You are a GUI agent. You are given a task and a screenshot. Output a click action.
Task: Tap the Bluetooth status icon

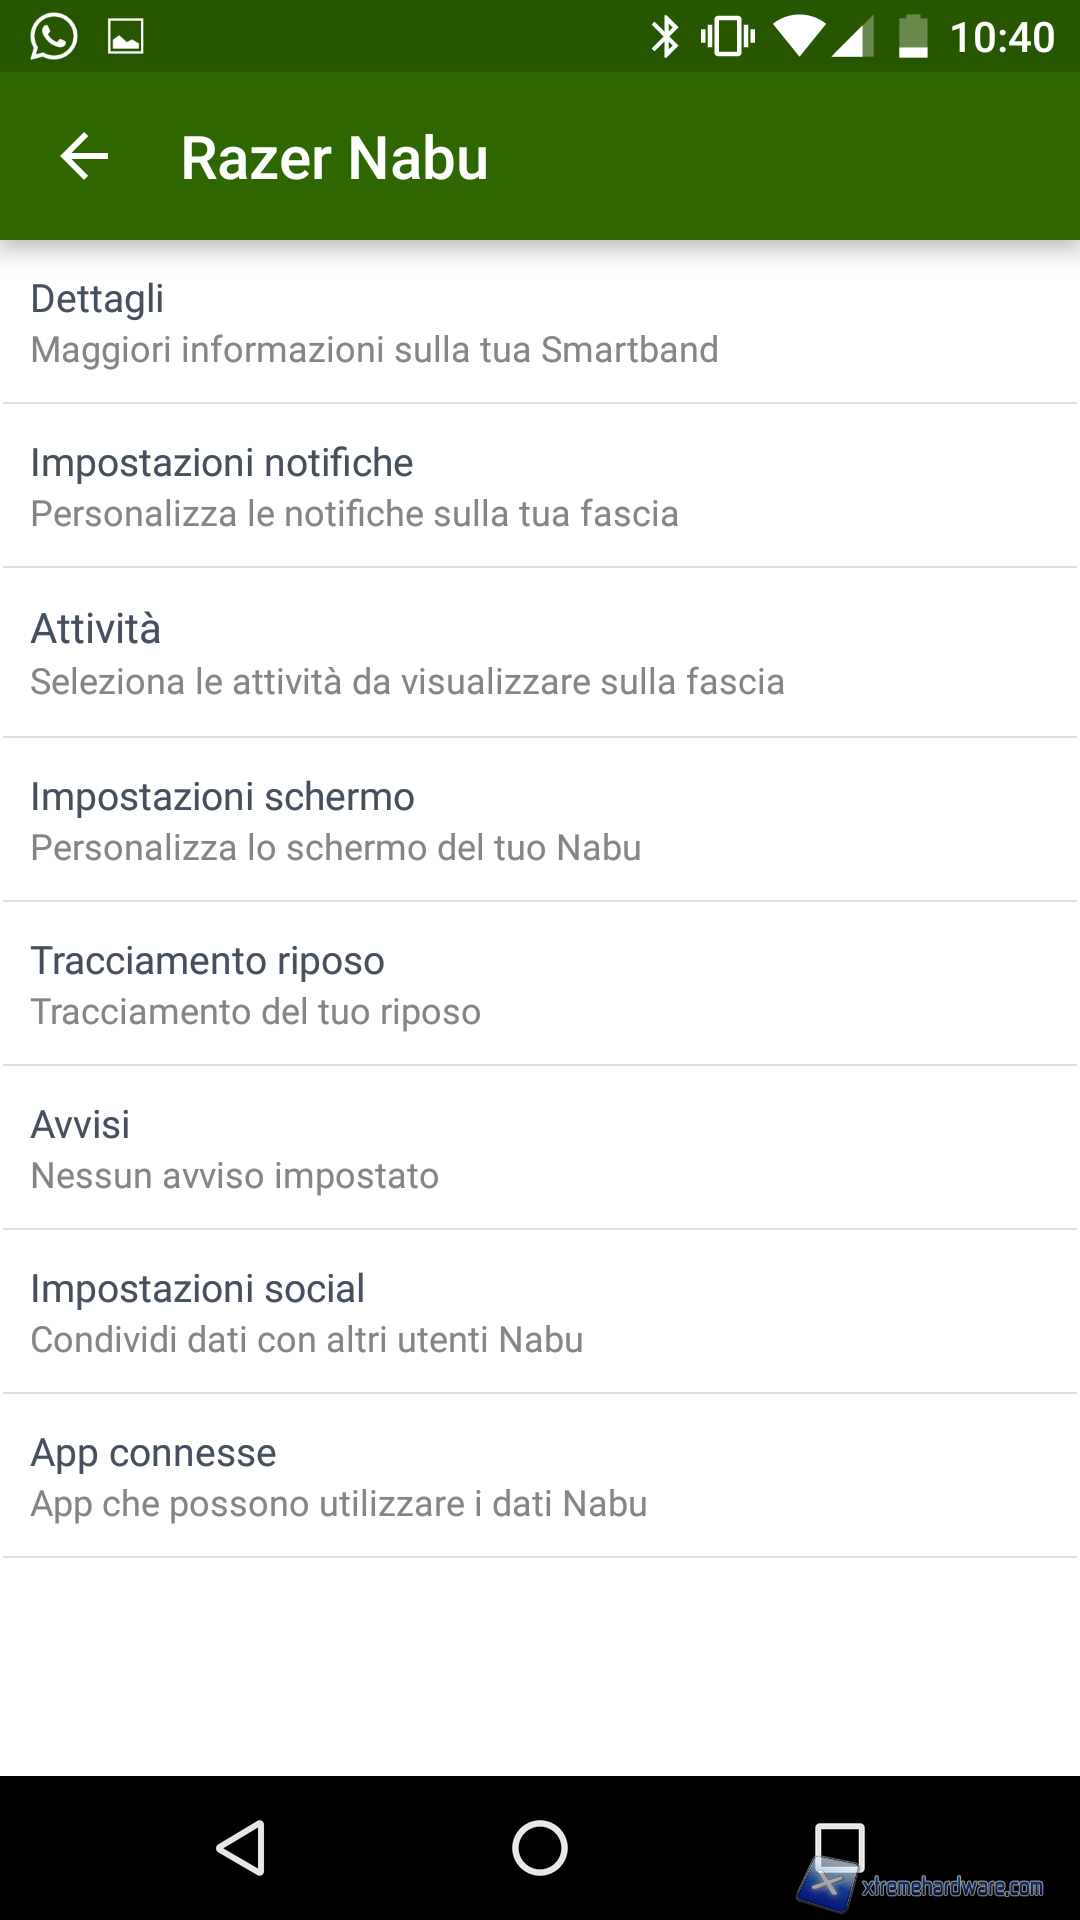[665, 37]
